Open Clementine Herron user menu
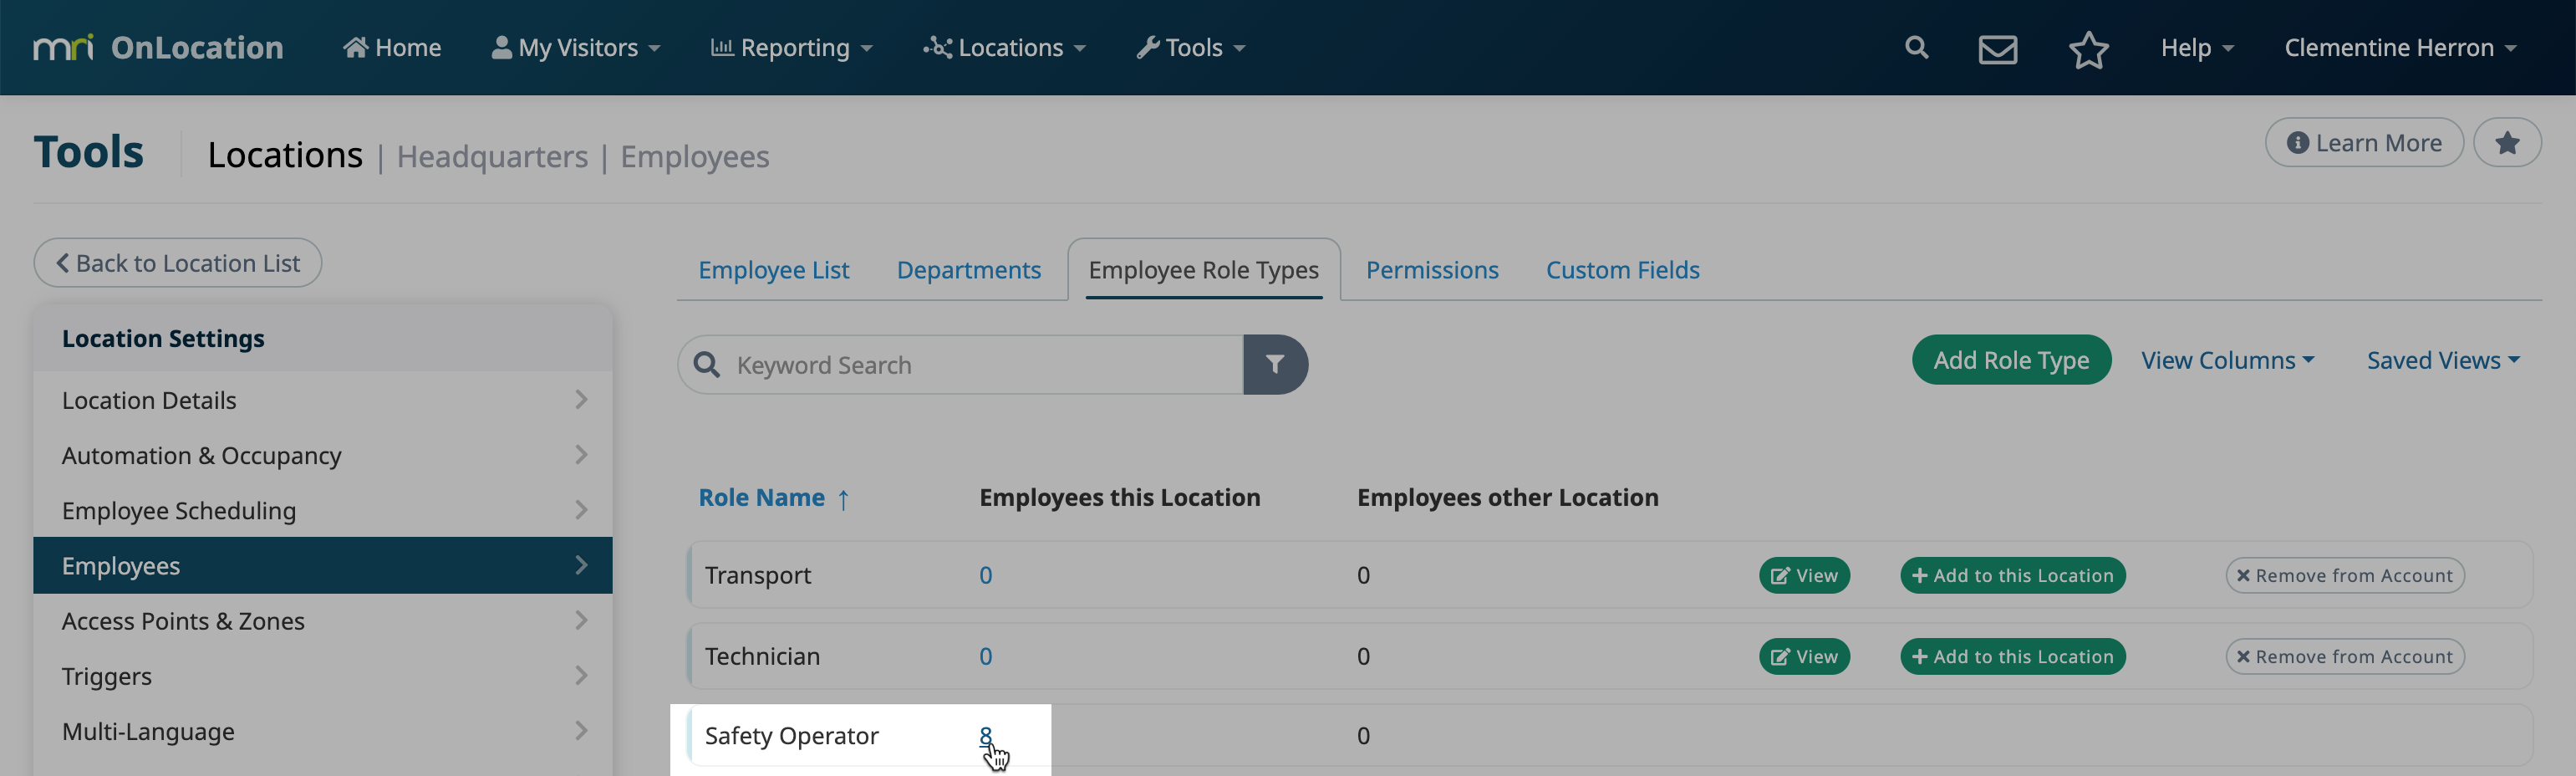This screenshot has width=2576, height=776. pyautogui.click(x=2399, y=47)
